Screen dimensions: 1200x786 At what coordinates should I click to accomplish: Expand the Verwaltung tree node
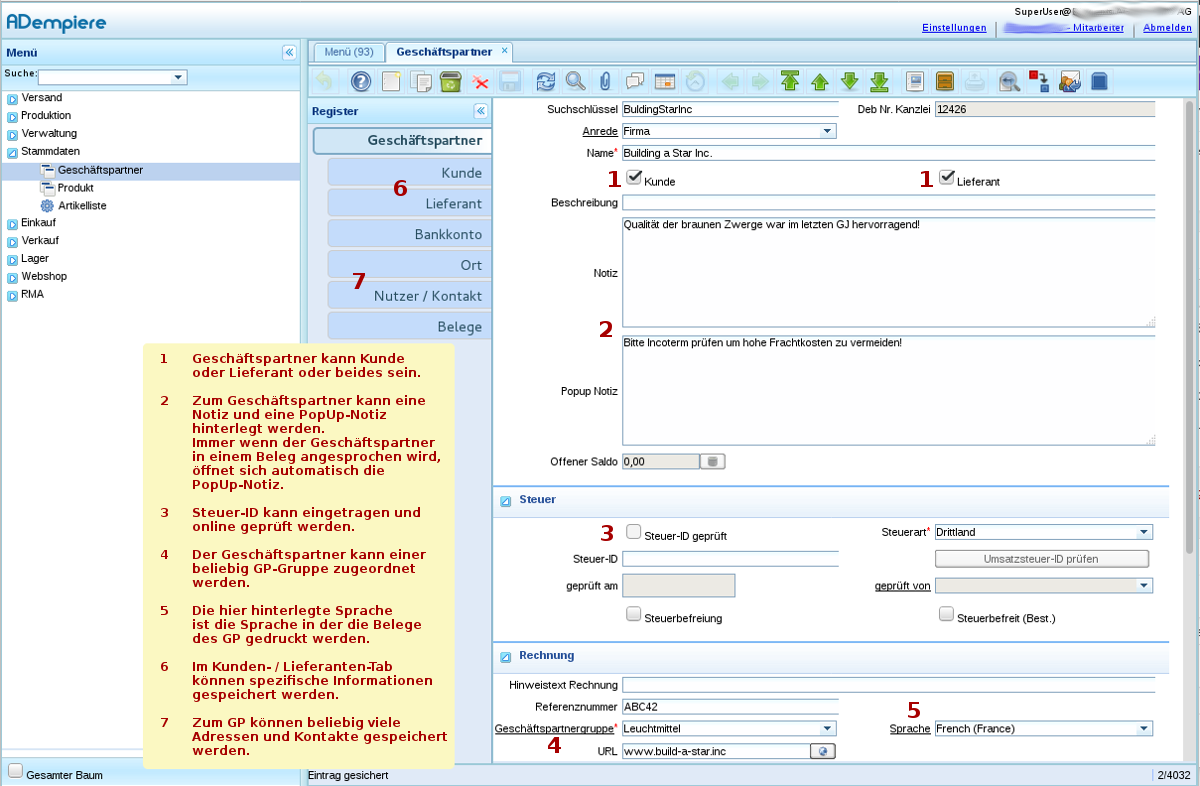click(x=12, y=134)
